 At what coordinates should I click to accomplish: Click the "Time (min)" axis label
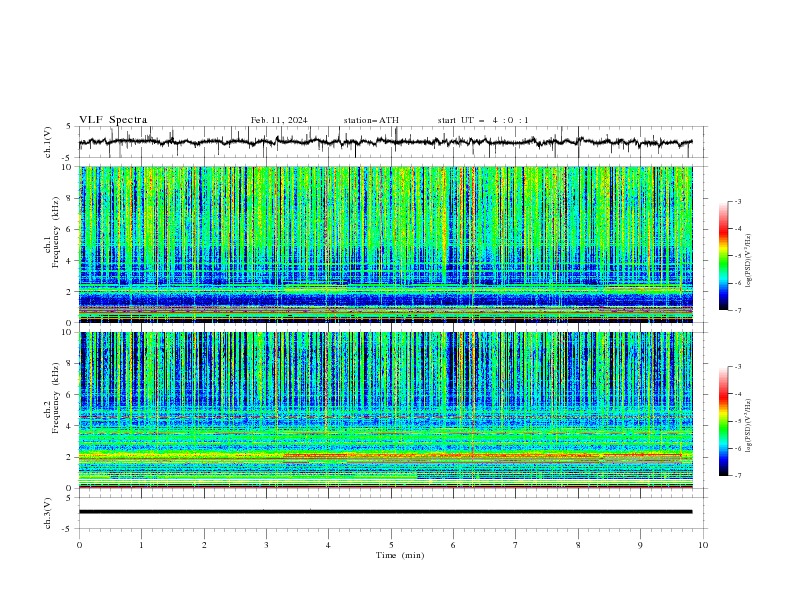pos(400,555)
